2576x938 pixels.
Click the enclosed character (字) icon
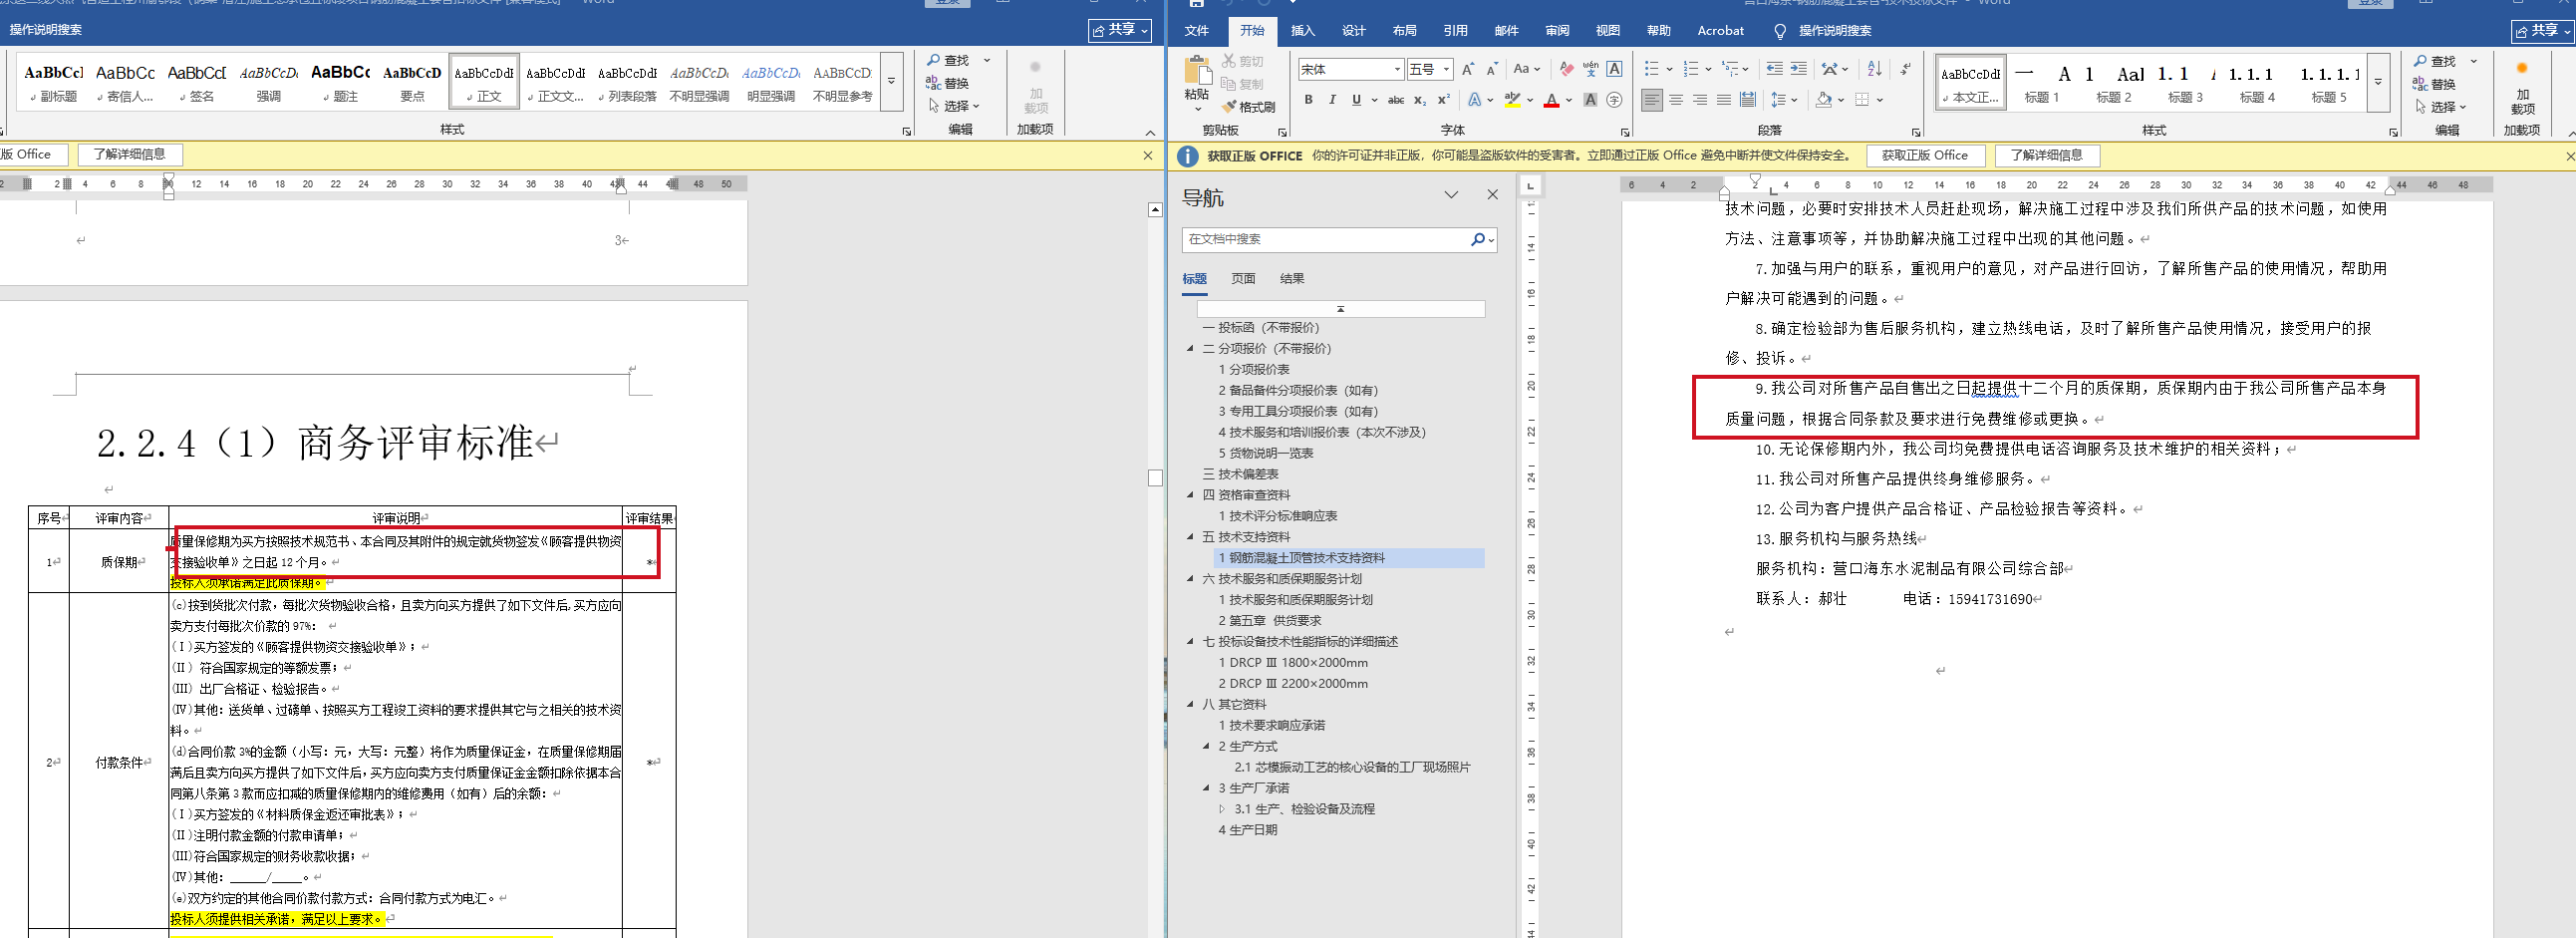coord(1614,100)
